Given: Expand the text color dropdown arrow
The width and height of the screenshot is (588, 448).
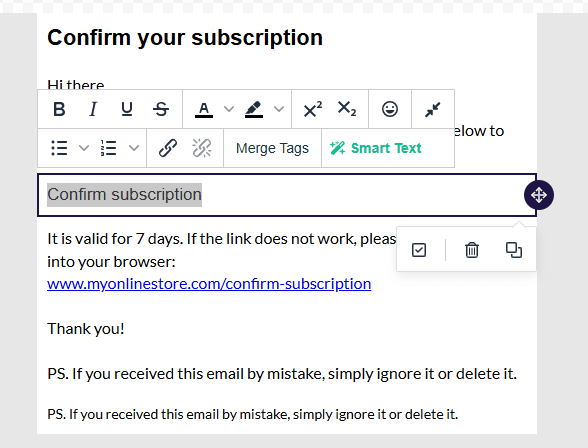Looking at the screenshot, I should pyautogui.click(x=229, y=109).
